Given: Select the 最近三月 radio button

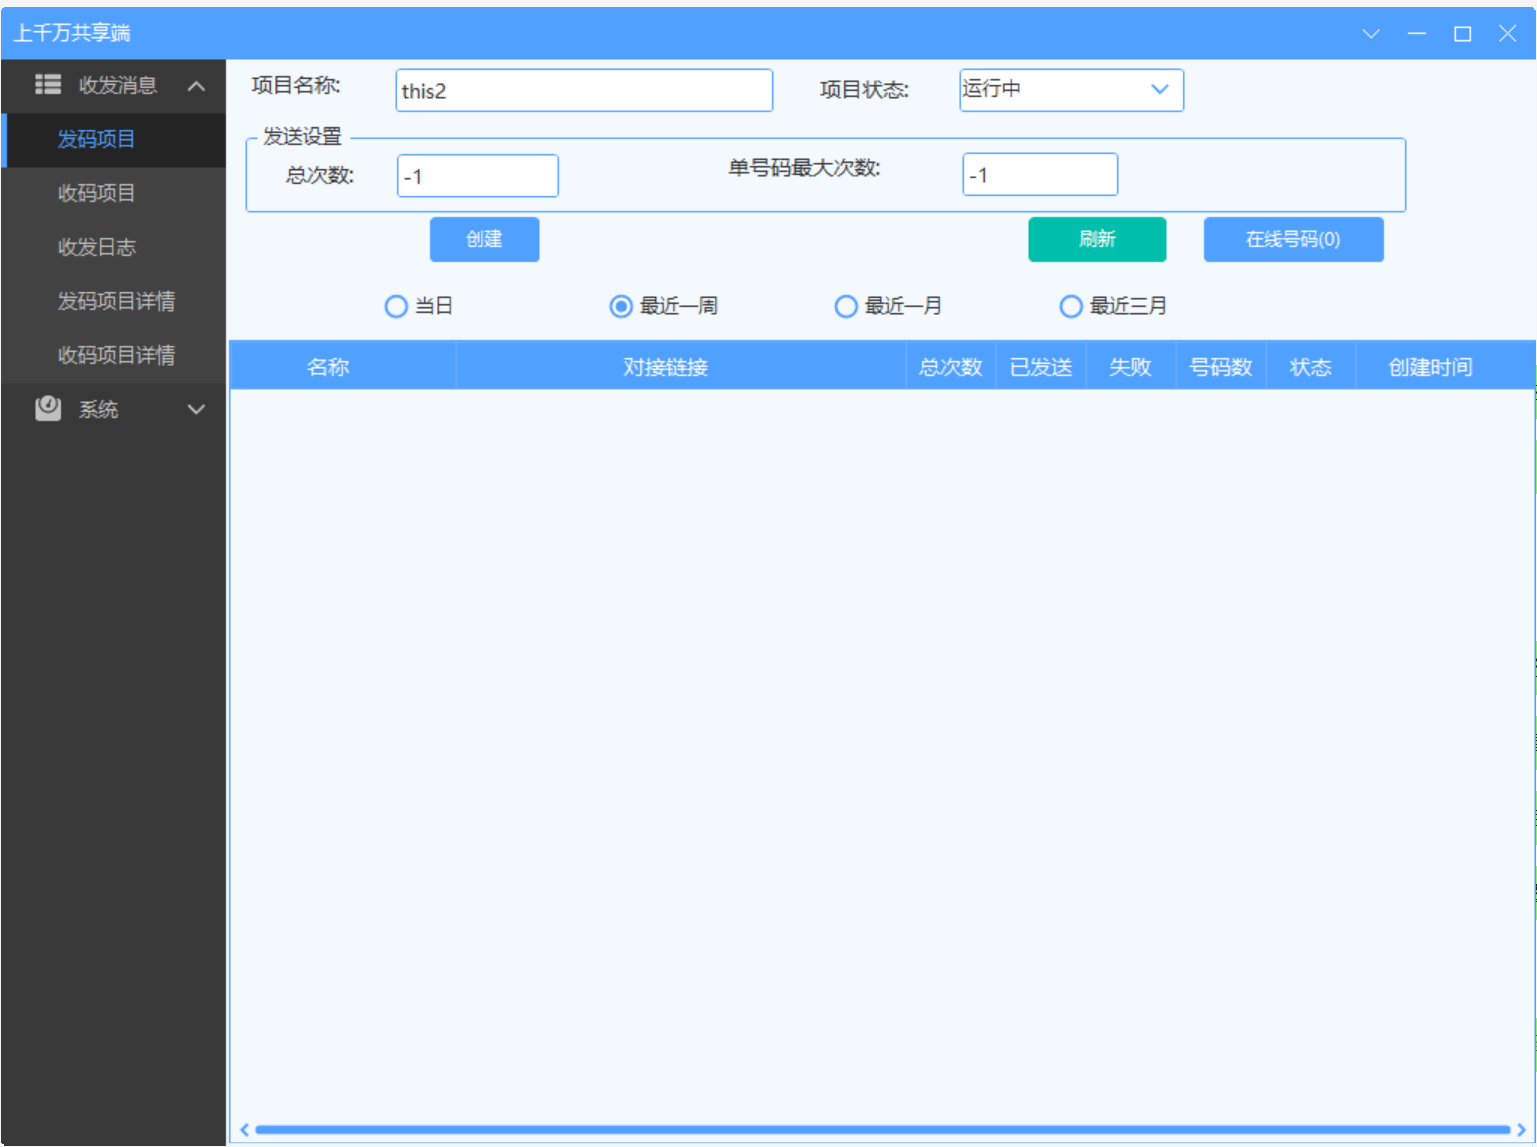Looking at the screenshot, I should (1071, 306).
